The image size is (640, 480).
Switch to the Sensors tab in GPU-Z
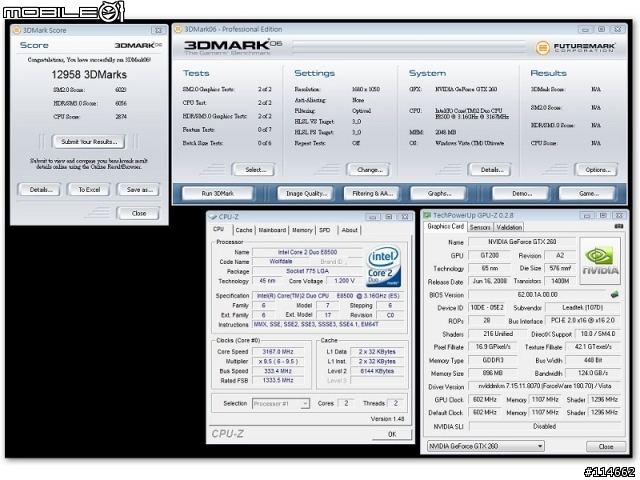(480, 227)
